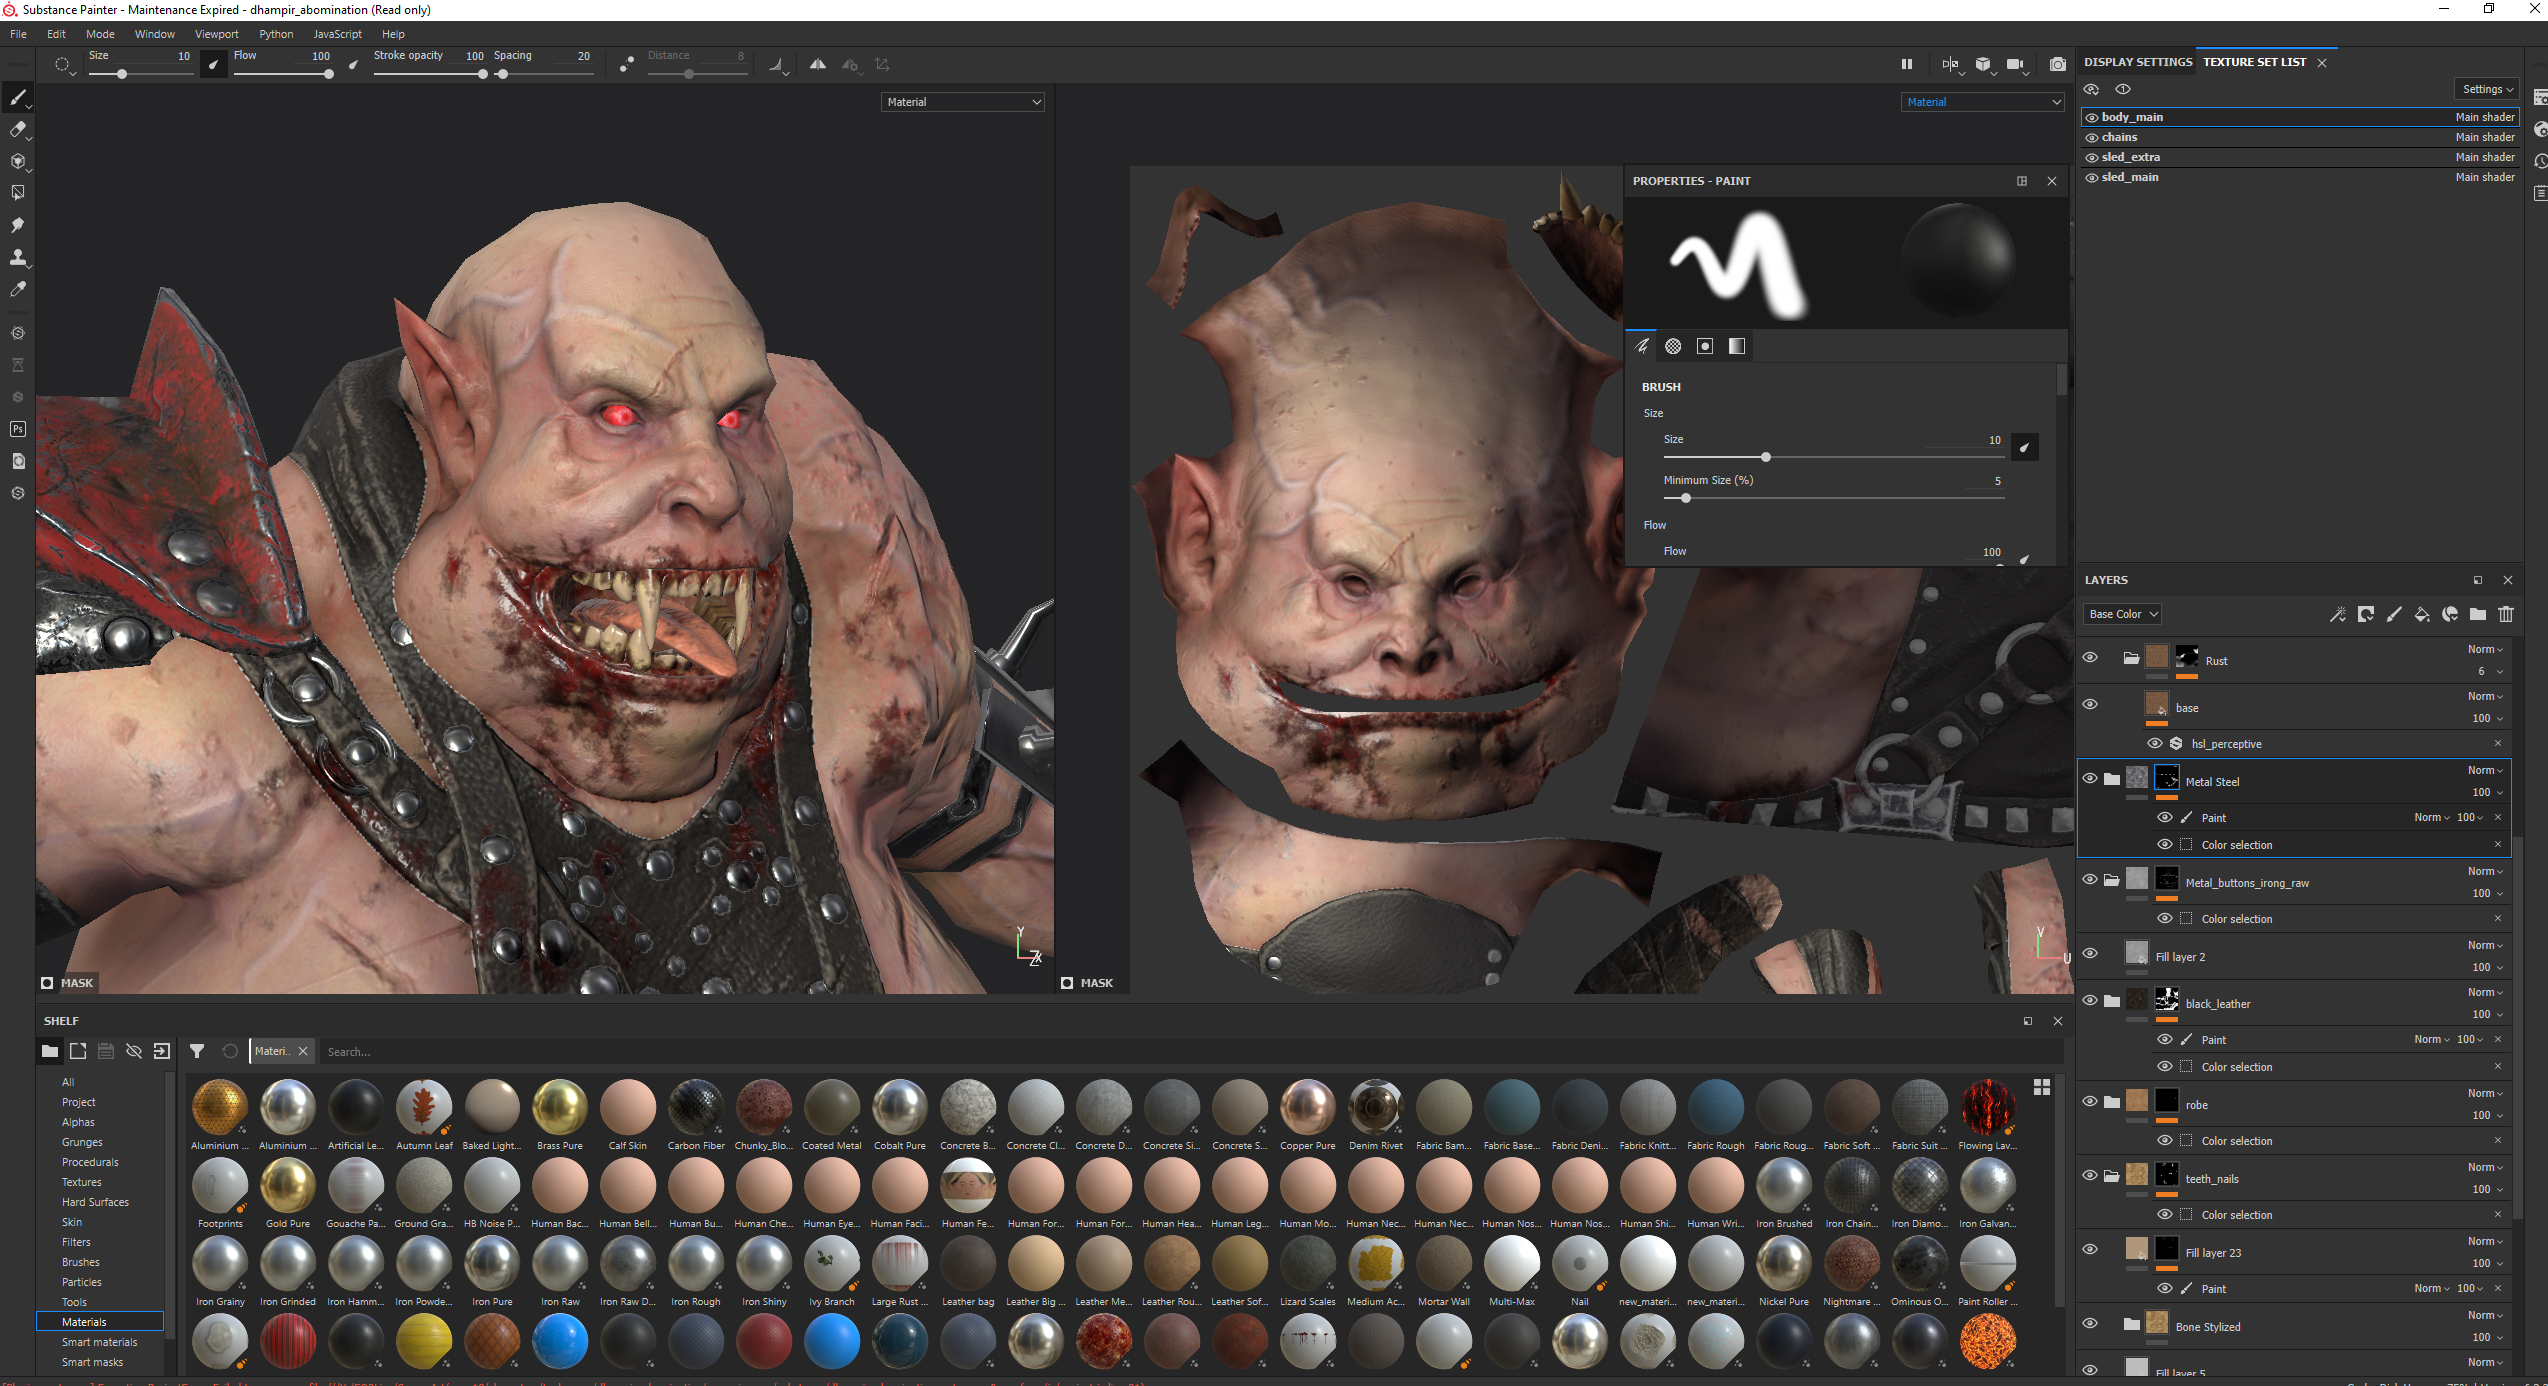The width and height of the screenshot is (2548, 1386).
Task: Switch to the Display Settings tab
Action: pyautogui.click(x=2137, y=62)
